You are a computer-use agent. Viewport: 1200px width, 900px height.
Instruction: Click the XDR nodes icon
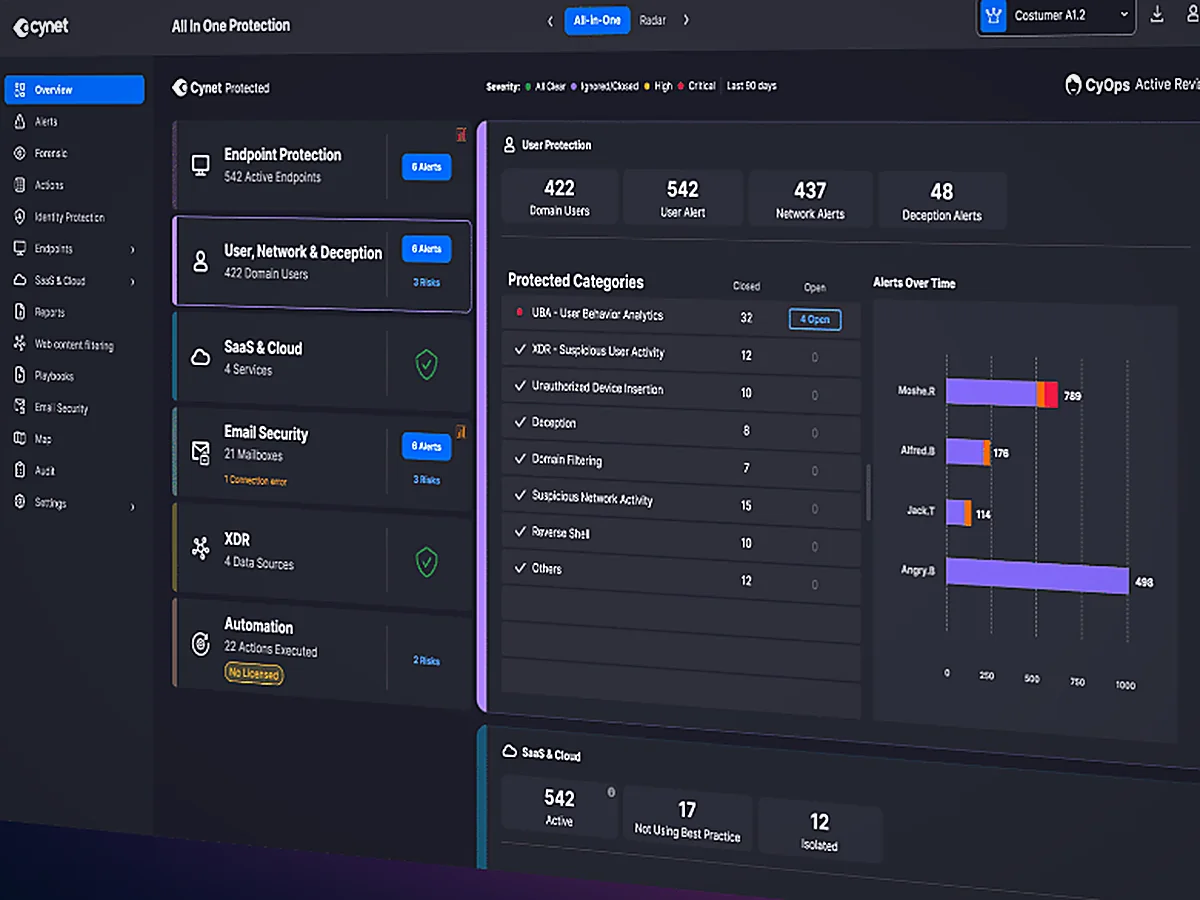pos(201,548)
